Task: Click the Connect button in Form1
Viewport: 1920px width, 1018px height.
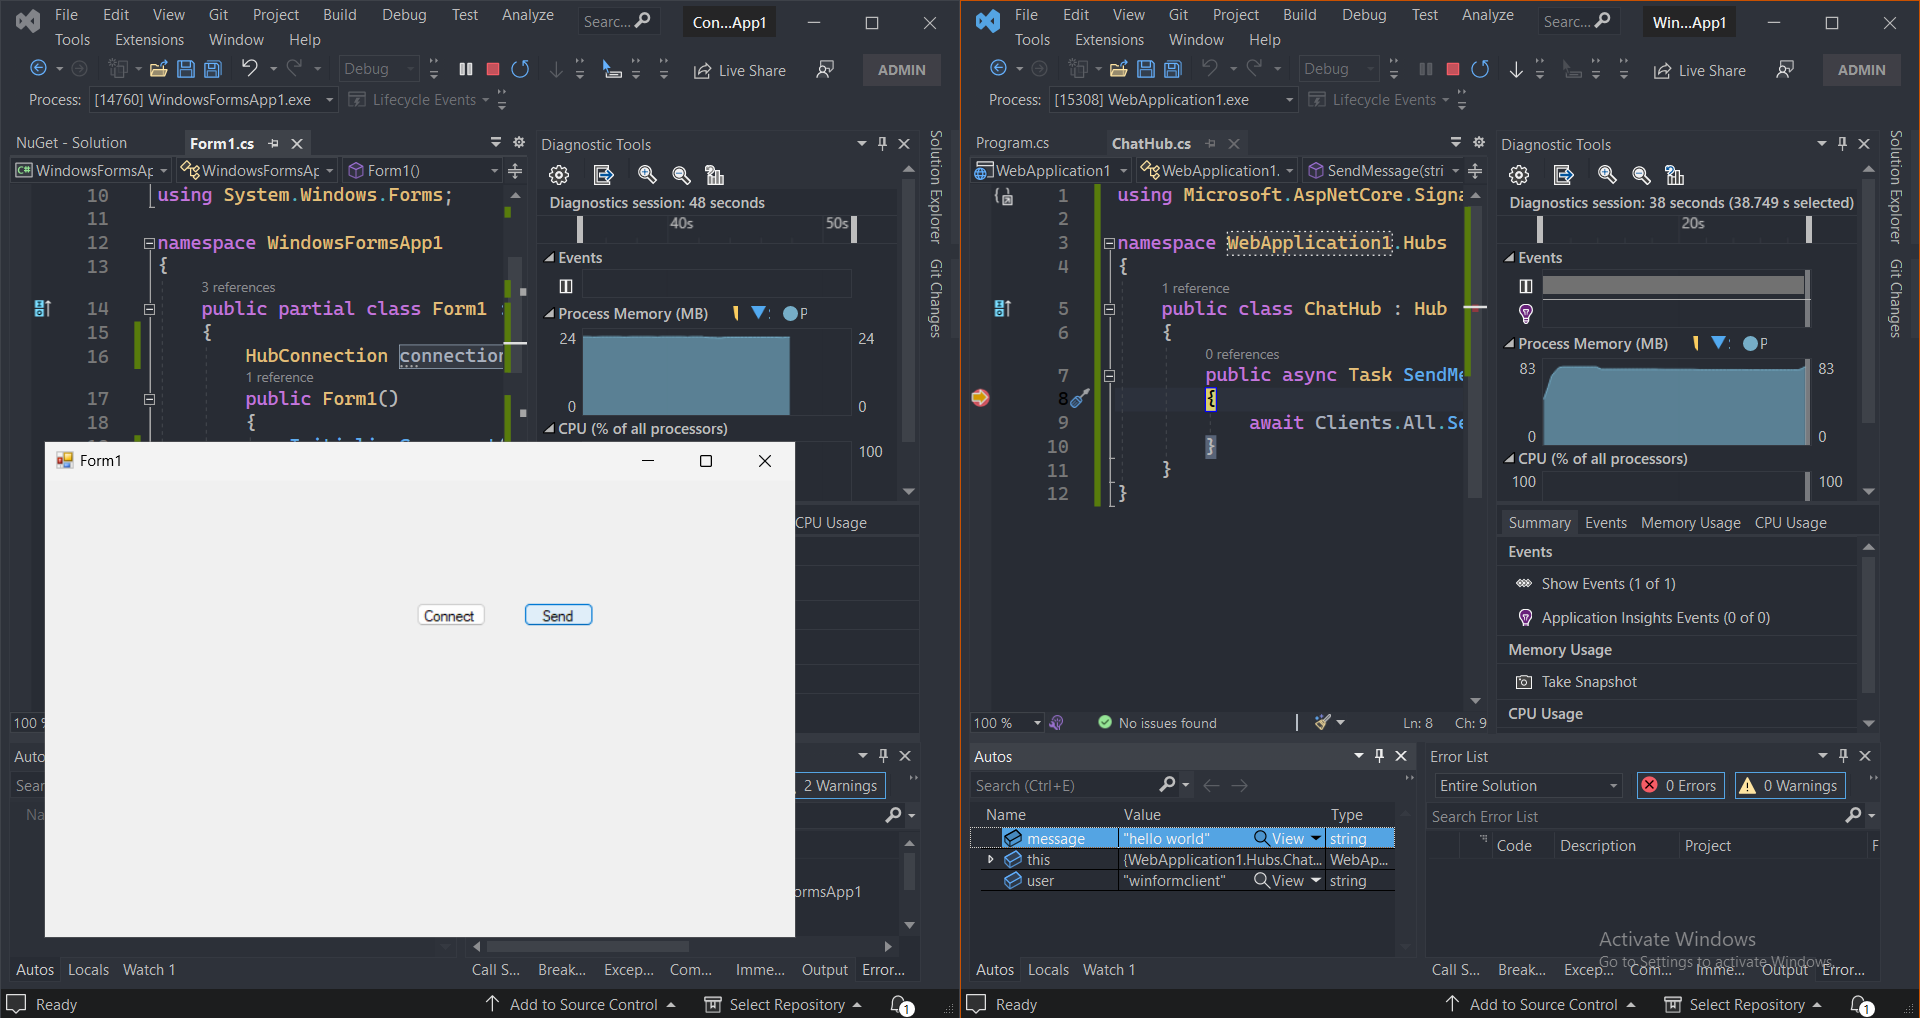Action: tap(450, 616)
